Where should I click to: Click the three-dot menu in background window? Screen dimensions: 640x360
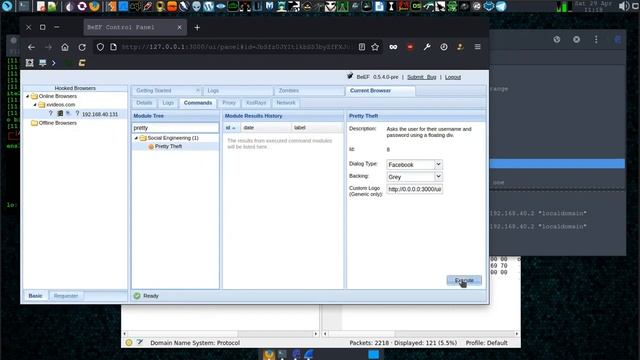click(596, 40)
